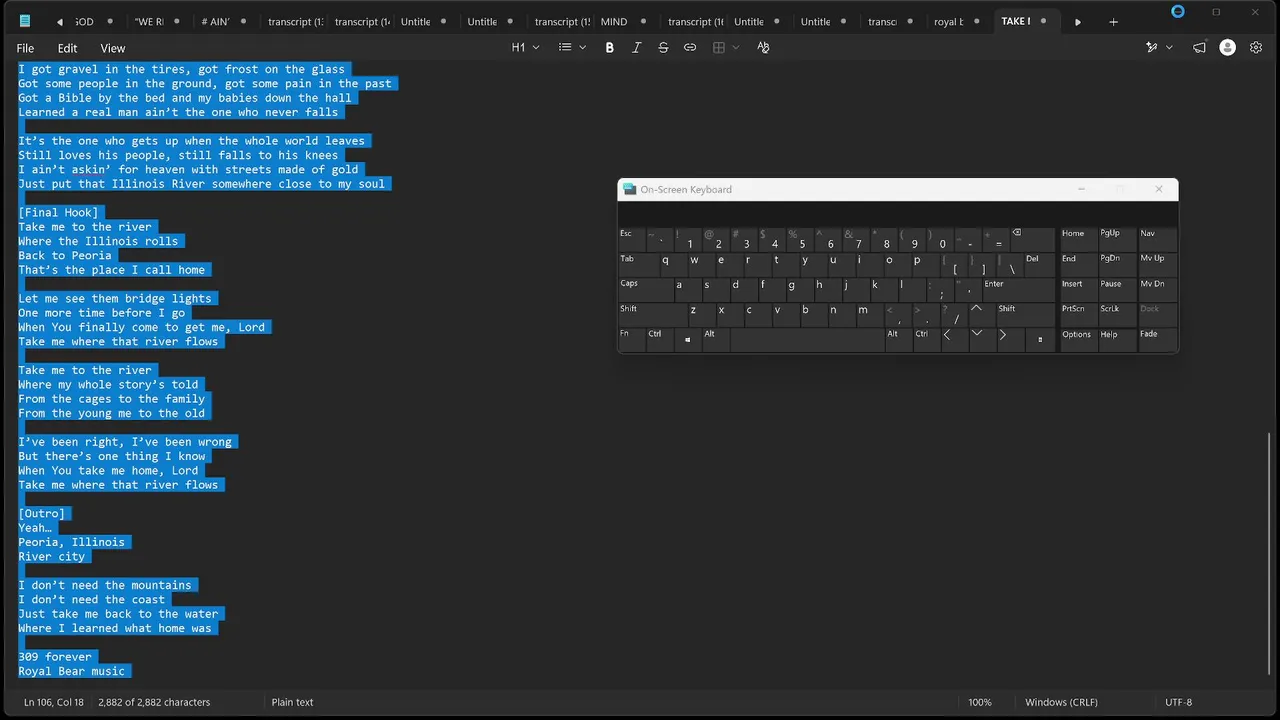The image size is (1280, 720).
Task: Open the File menu
Action: tap(25, 48)
